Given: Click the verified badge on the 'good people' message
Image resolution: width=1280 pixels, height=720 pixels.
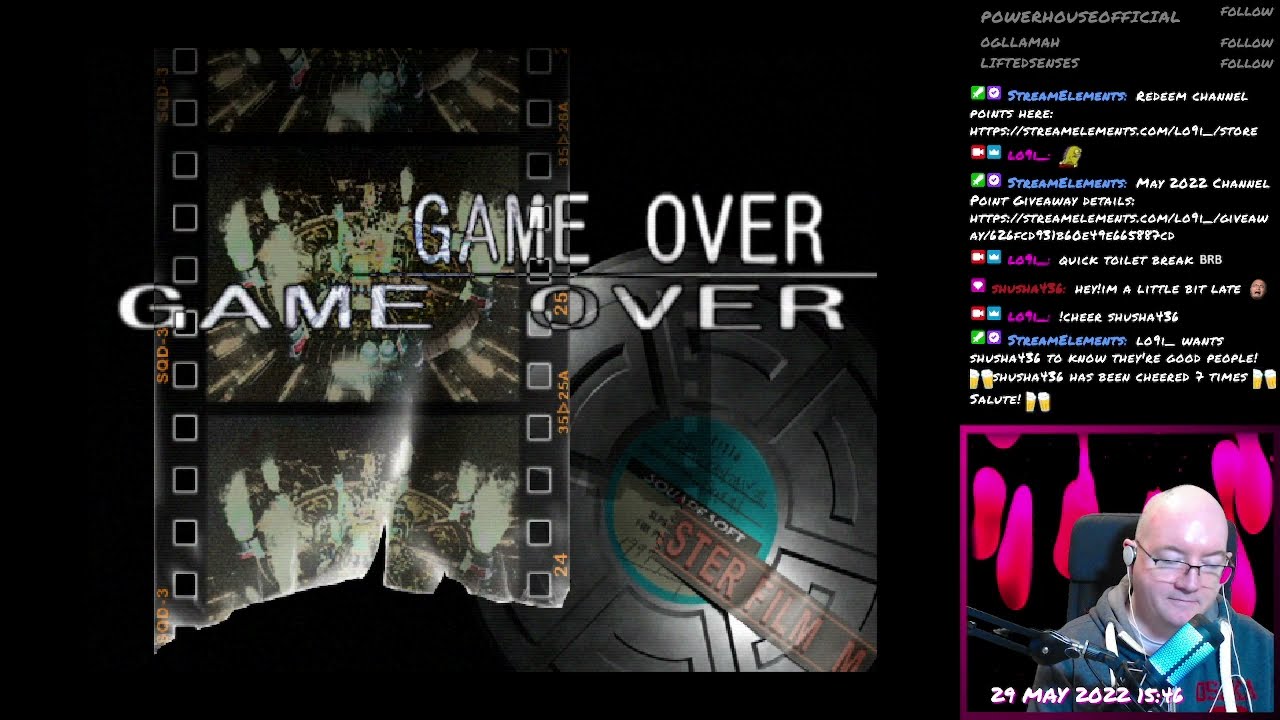Looking at the screenshot, I should (x=994, y=339).
